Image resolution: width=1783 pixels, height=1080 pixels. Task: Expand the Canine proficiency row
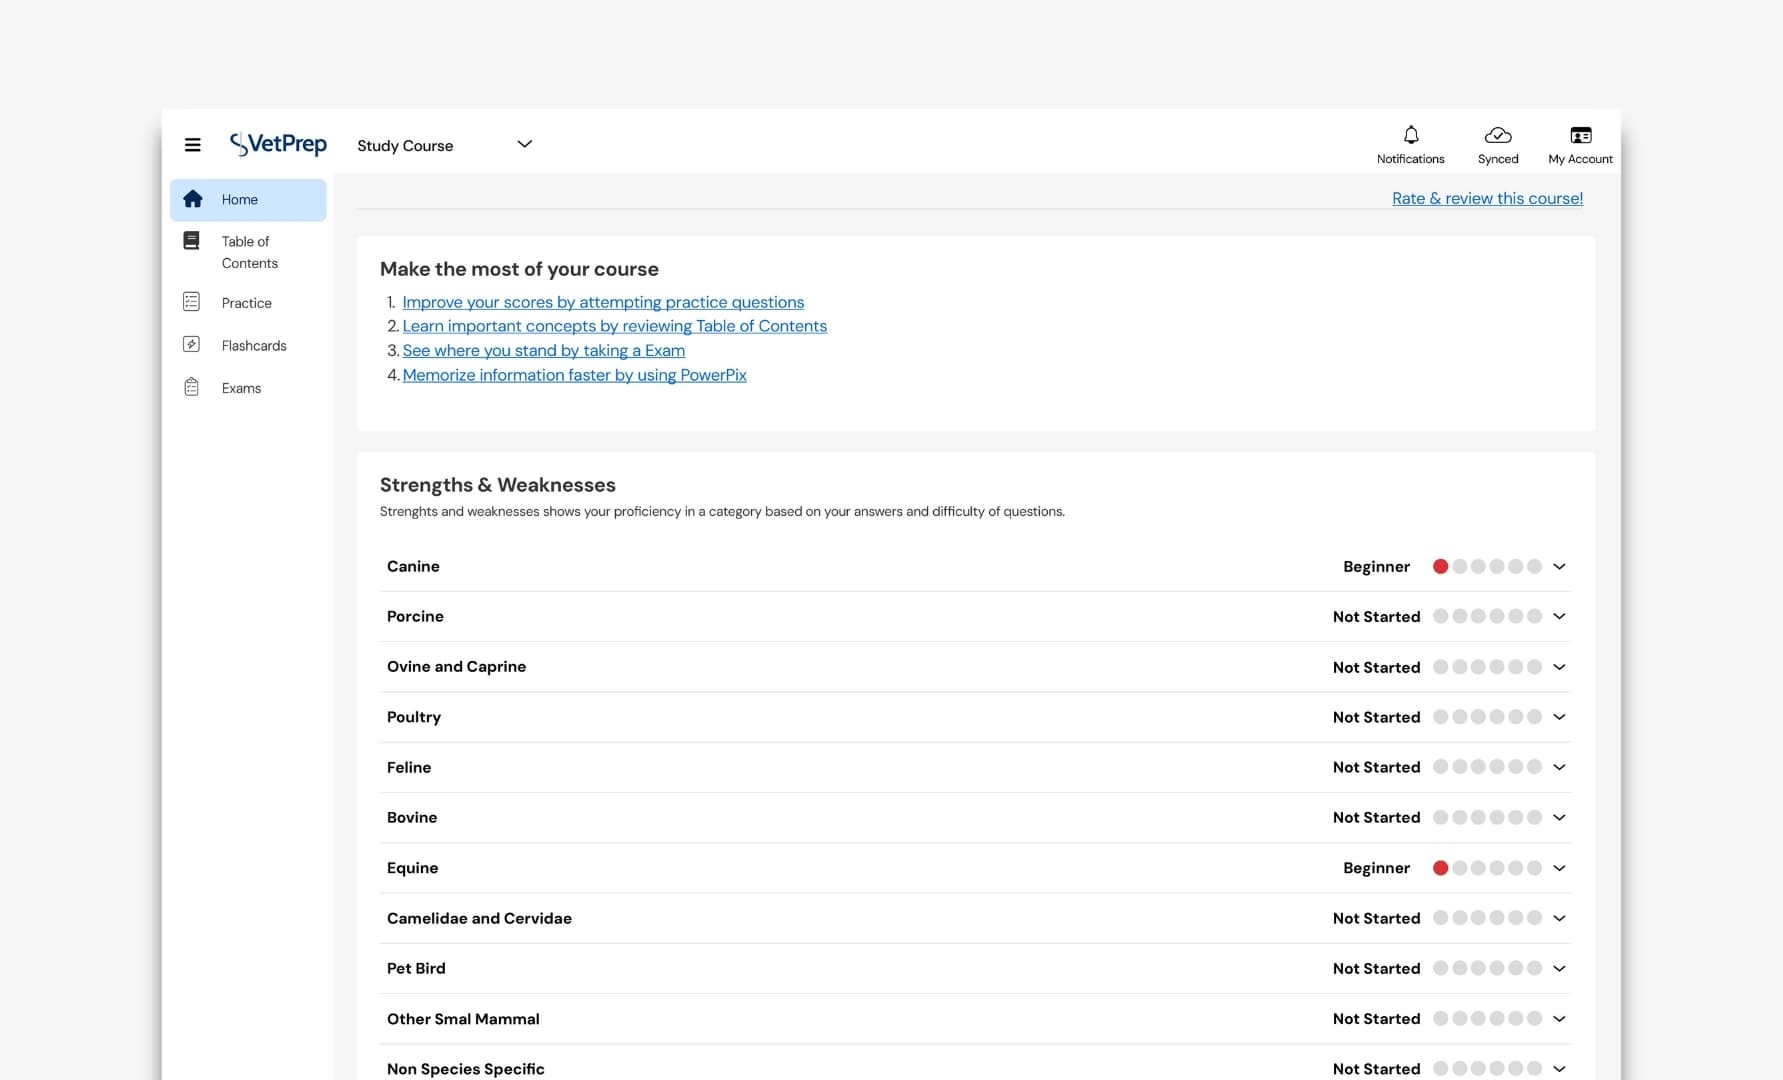click(1558, 566)
